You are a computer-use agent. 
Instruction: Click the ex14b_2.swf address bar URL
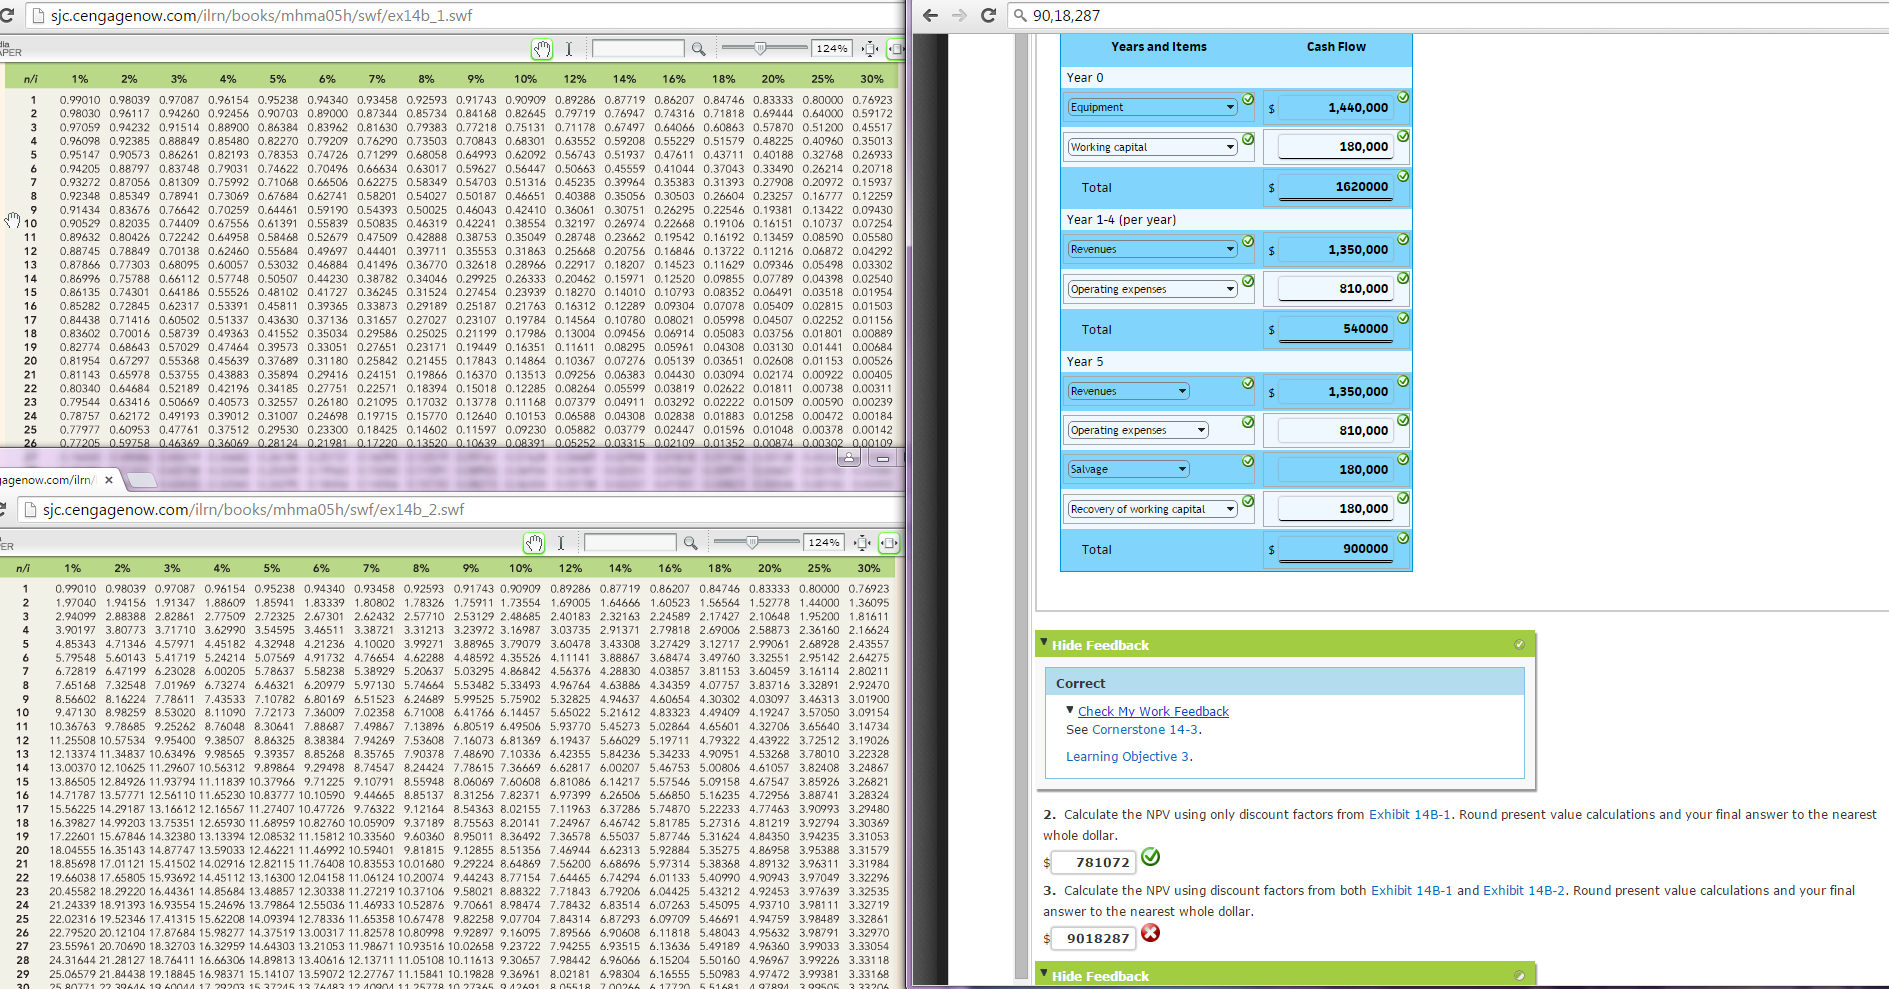tap(254, 510)
